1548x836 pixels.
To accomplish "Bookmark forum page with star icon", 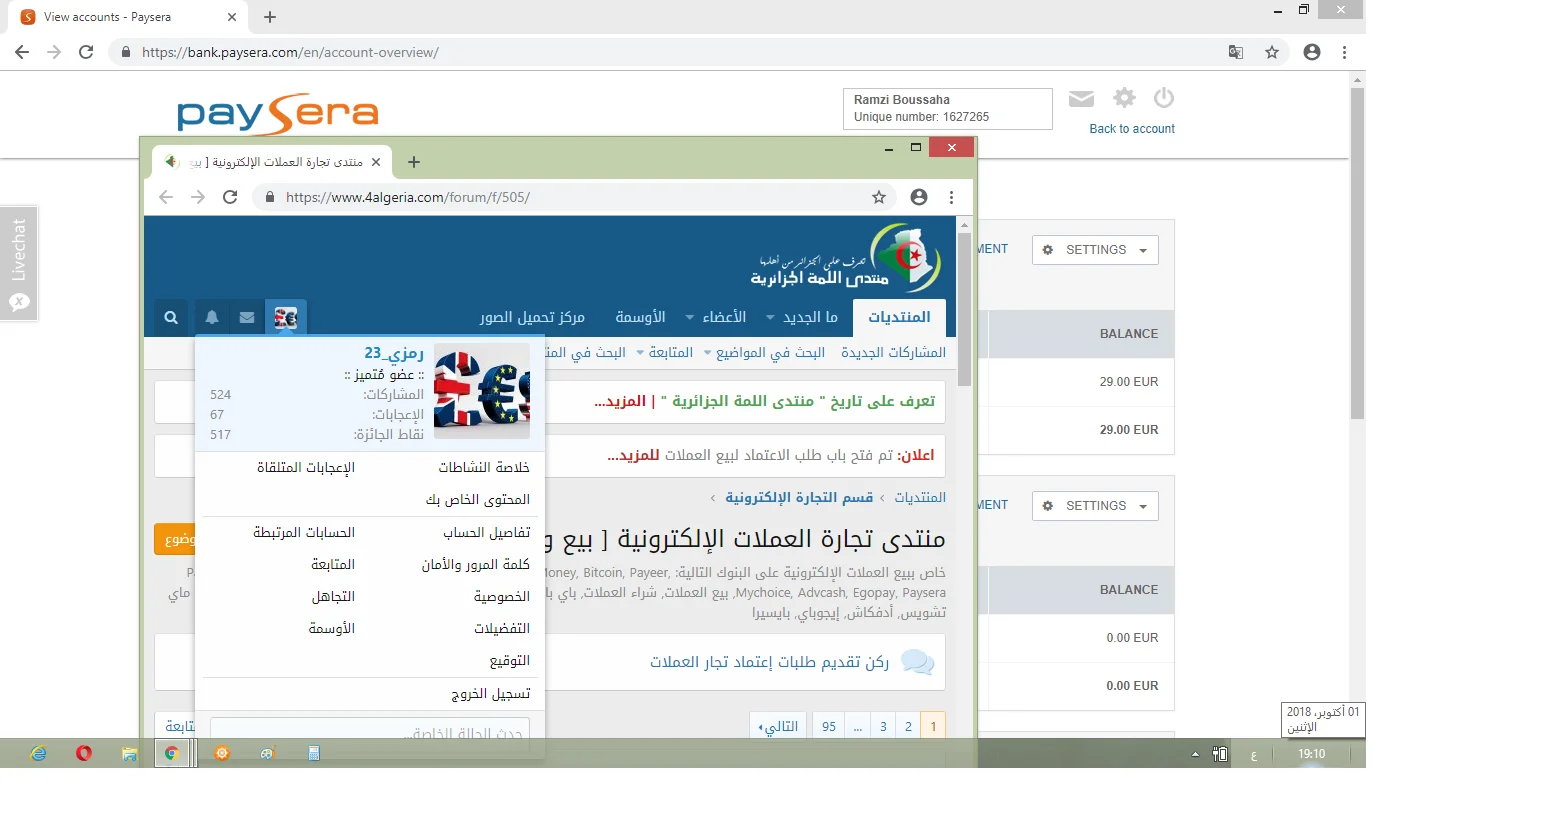I will click(879, 197).
